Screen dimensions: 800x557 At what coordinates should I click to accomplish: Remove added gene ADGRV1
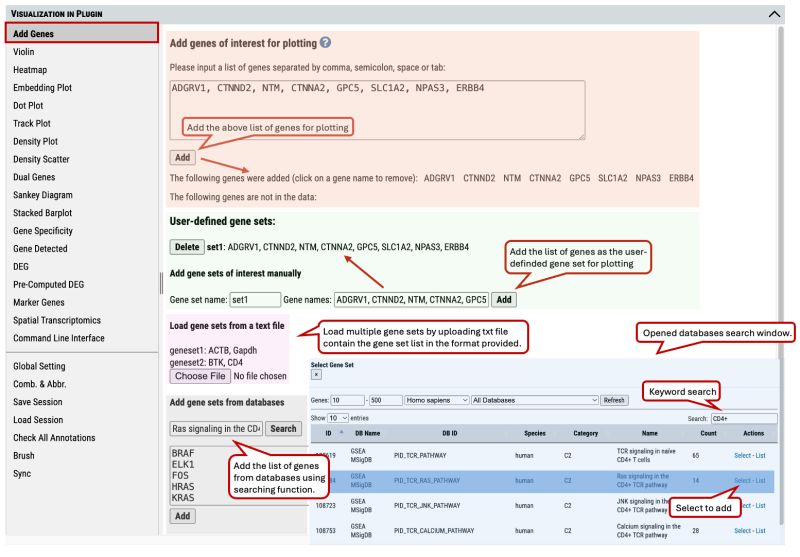pyautogui.click(x=439, y=178)
